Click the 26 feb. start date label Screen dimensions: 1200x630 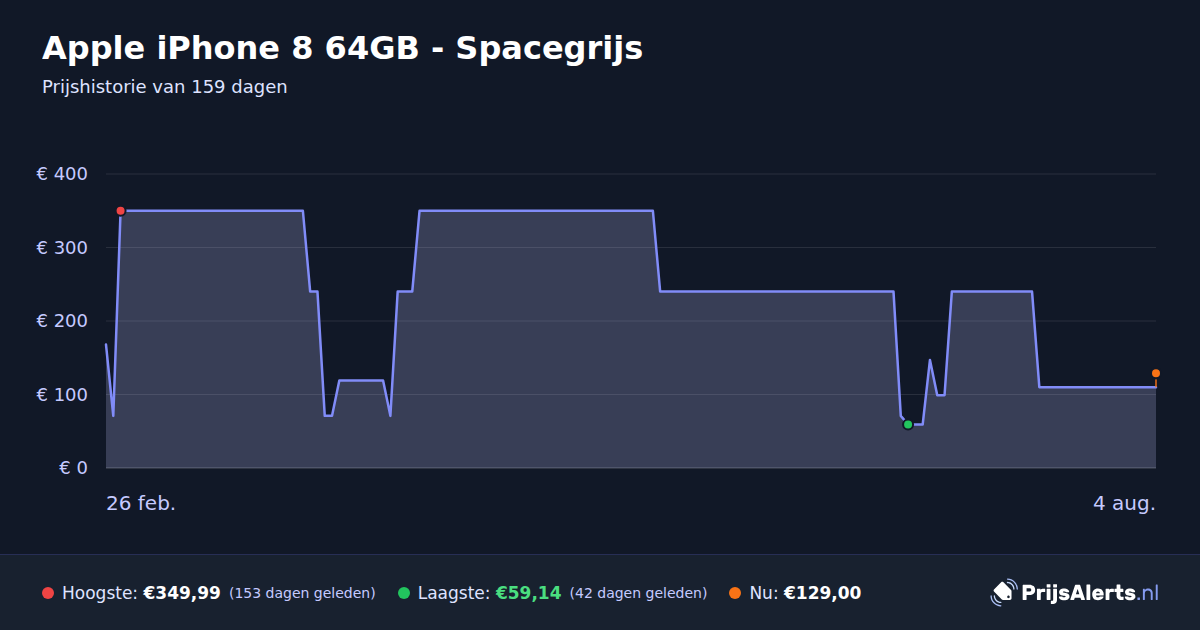pos(141,504)
